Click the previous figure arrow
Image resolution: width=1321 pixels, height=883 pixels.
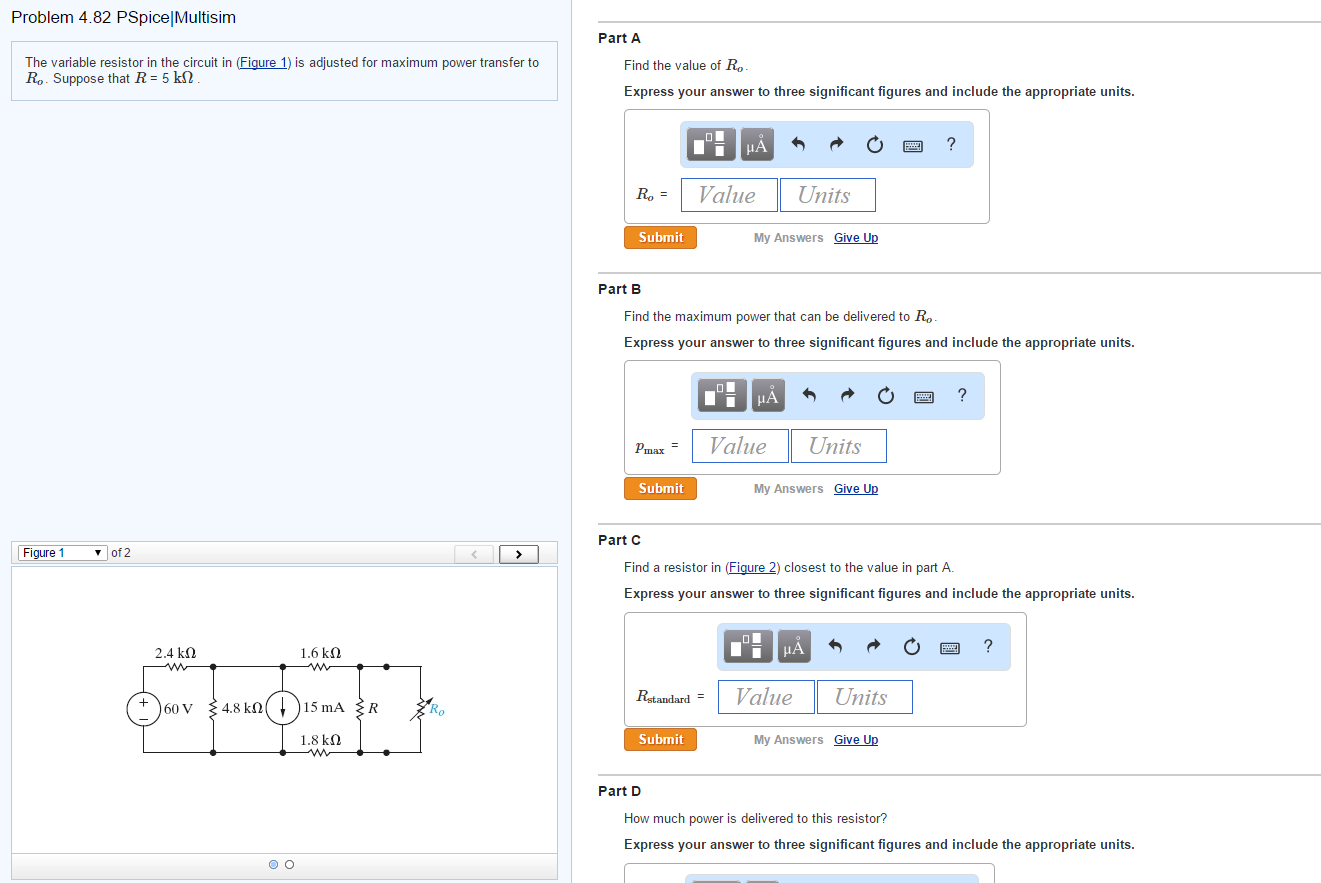tap(473, 553)
